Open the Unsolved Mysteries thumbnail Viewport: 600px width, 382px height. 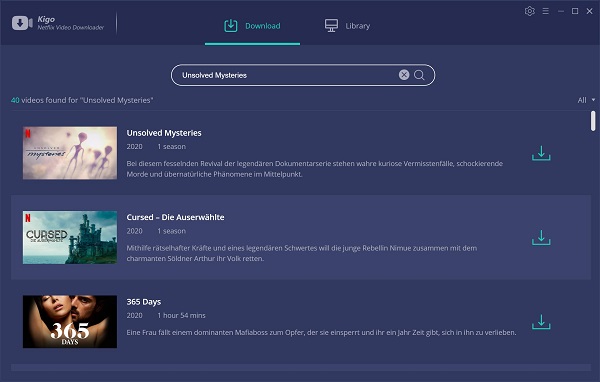(70, 153)
